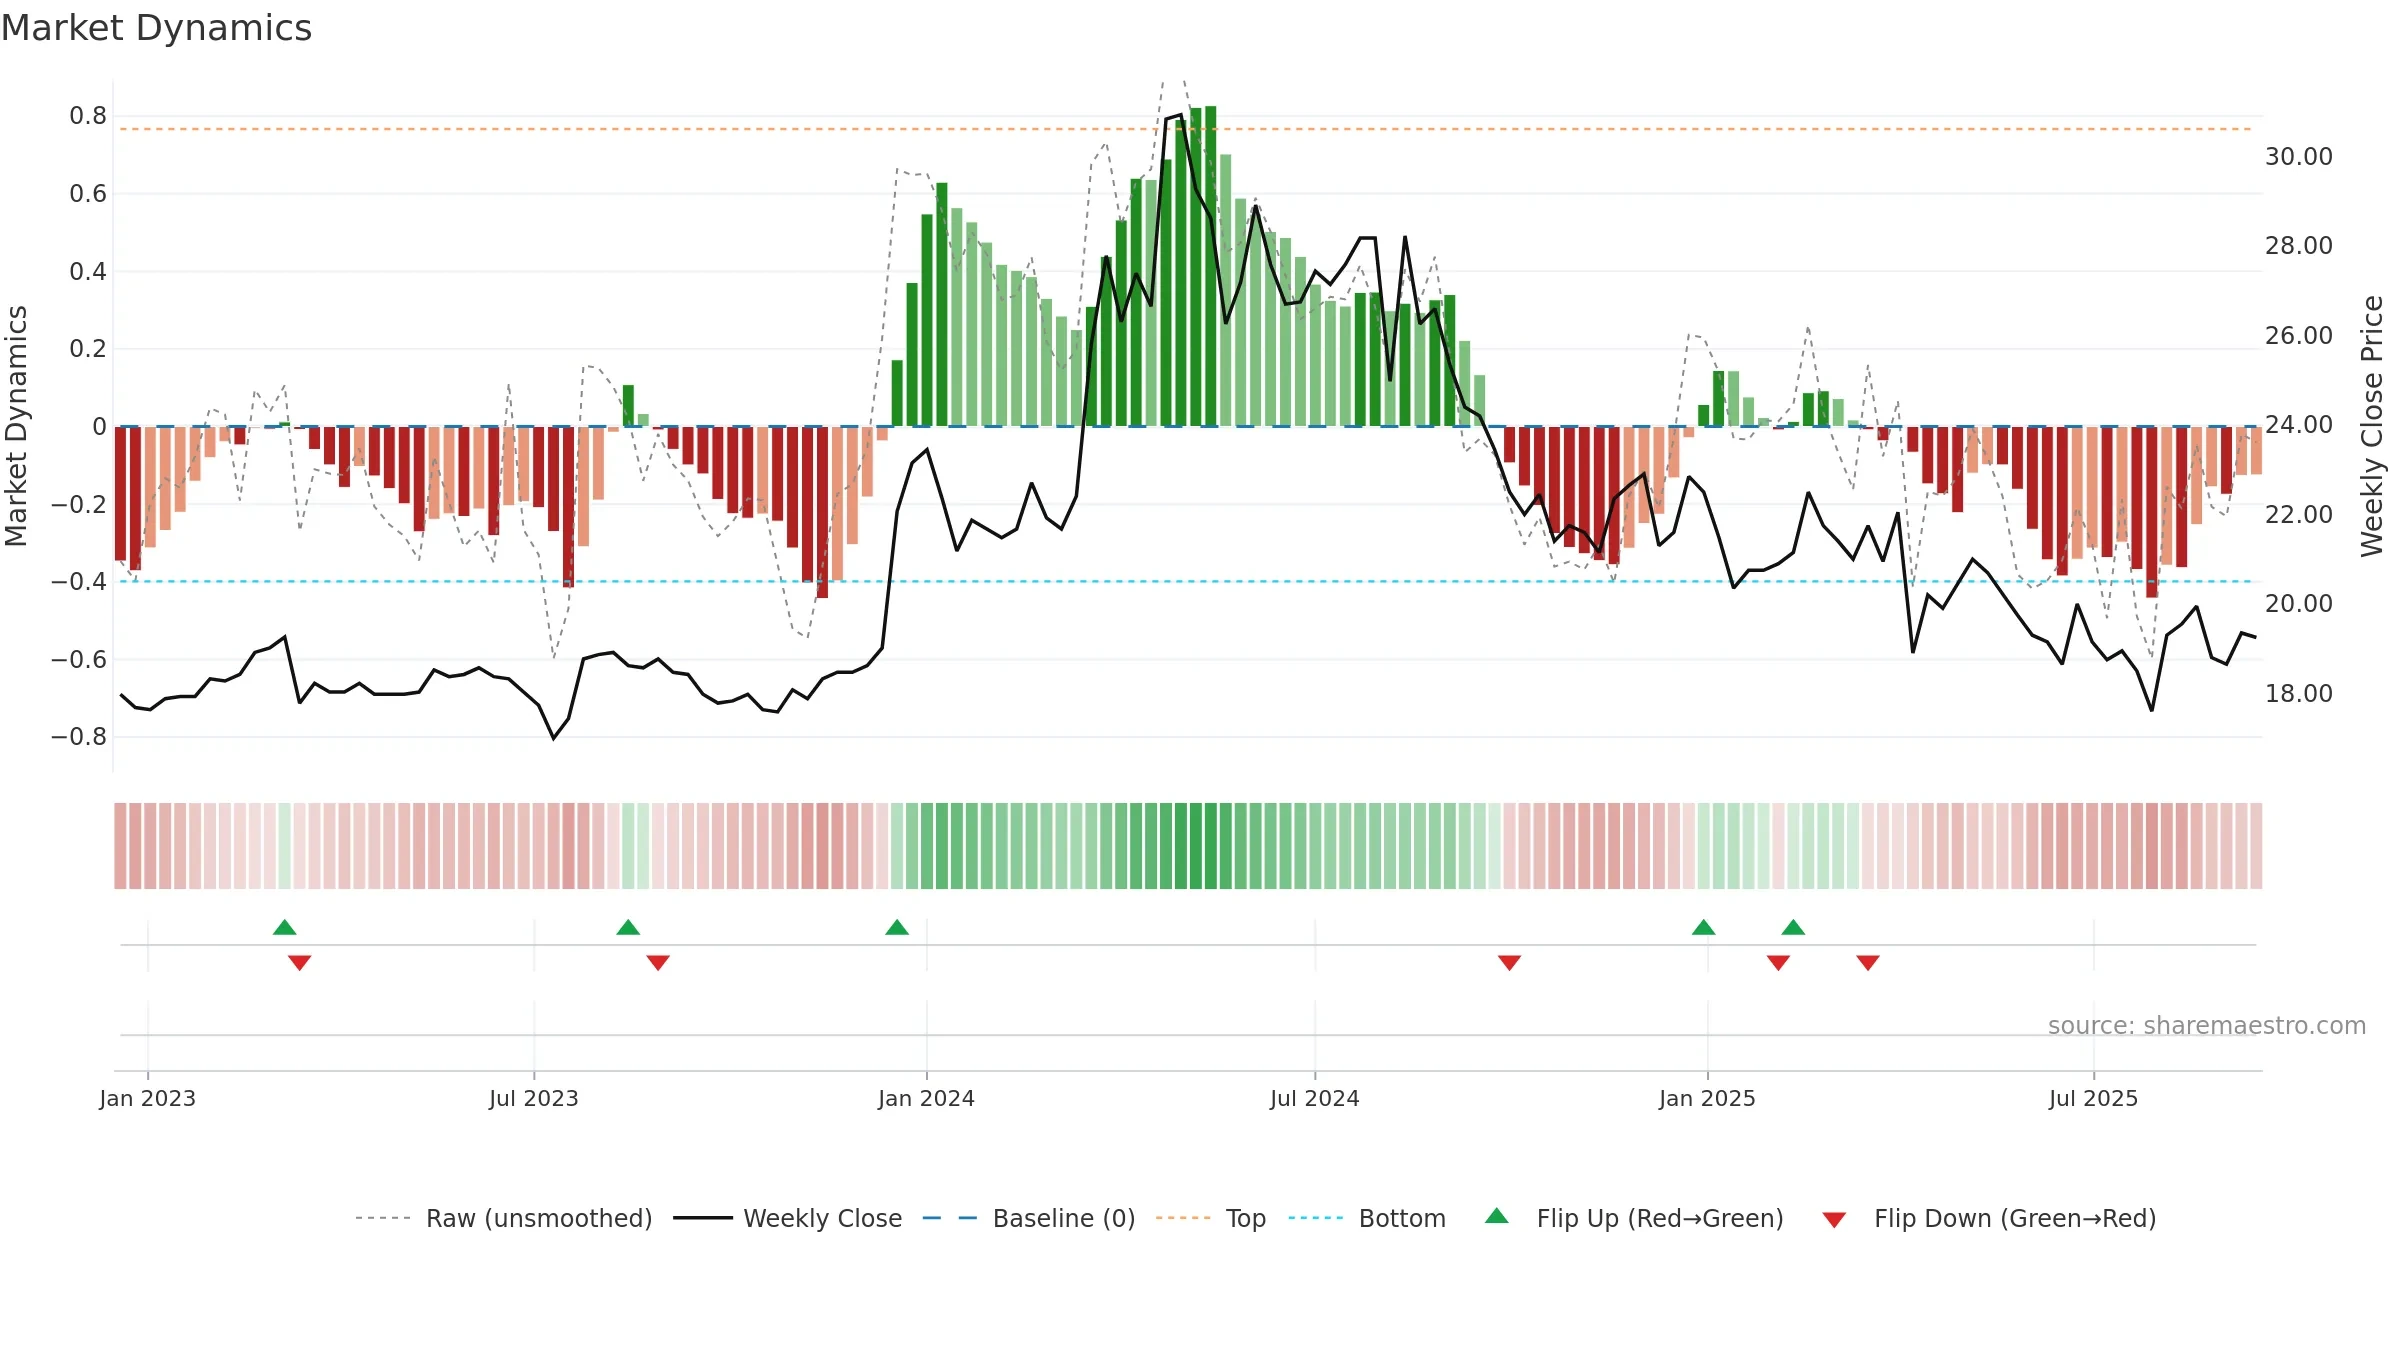2400x1350 pixels.
Task: Click the source: sharemaestro.com text
Action: tap(2207, 1026)
